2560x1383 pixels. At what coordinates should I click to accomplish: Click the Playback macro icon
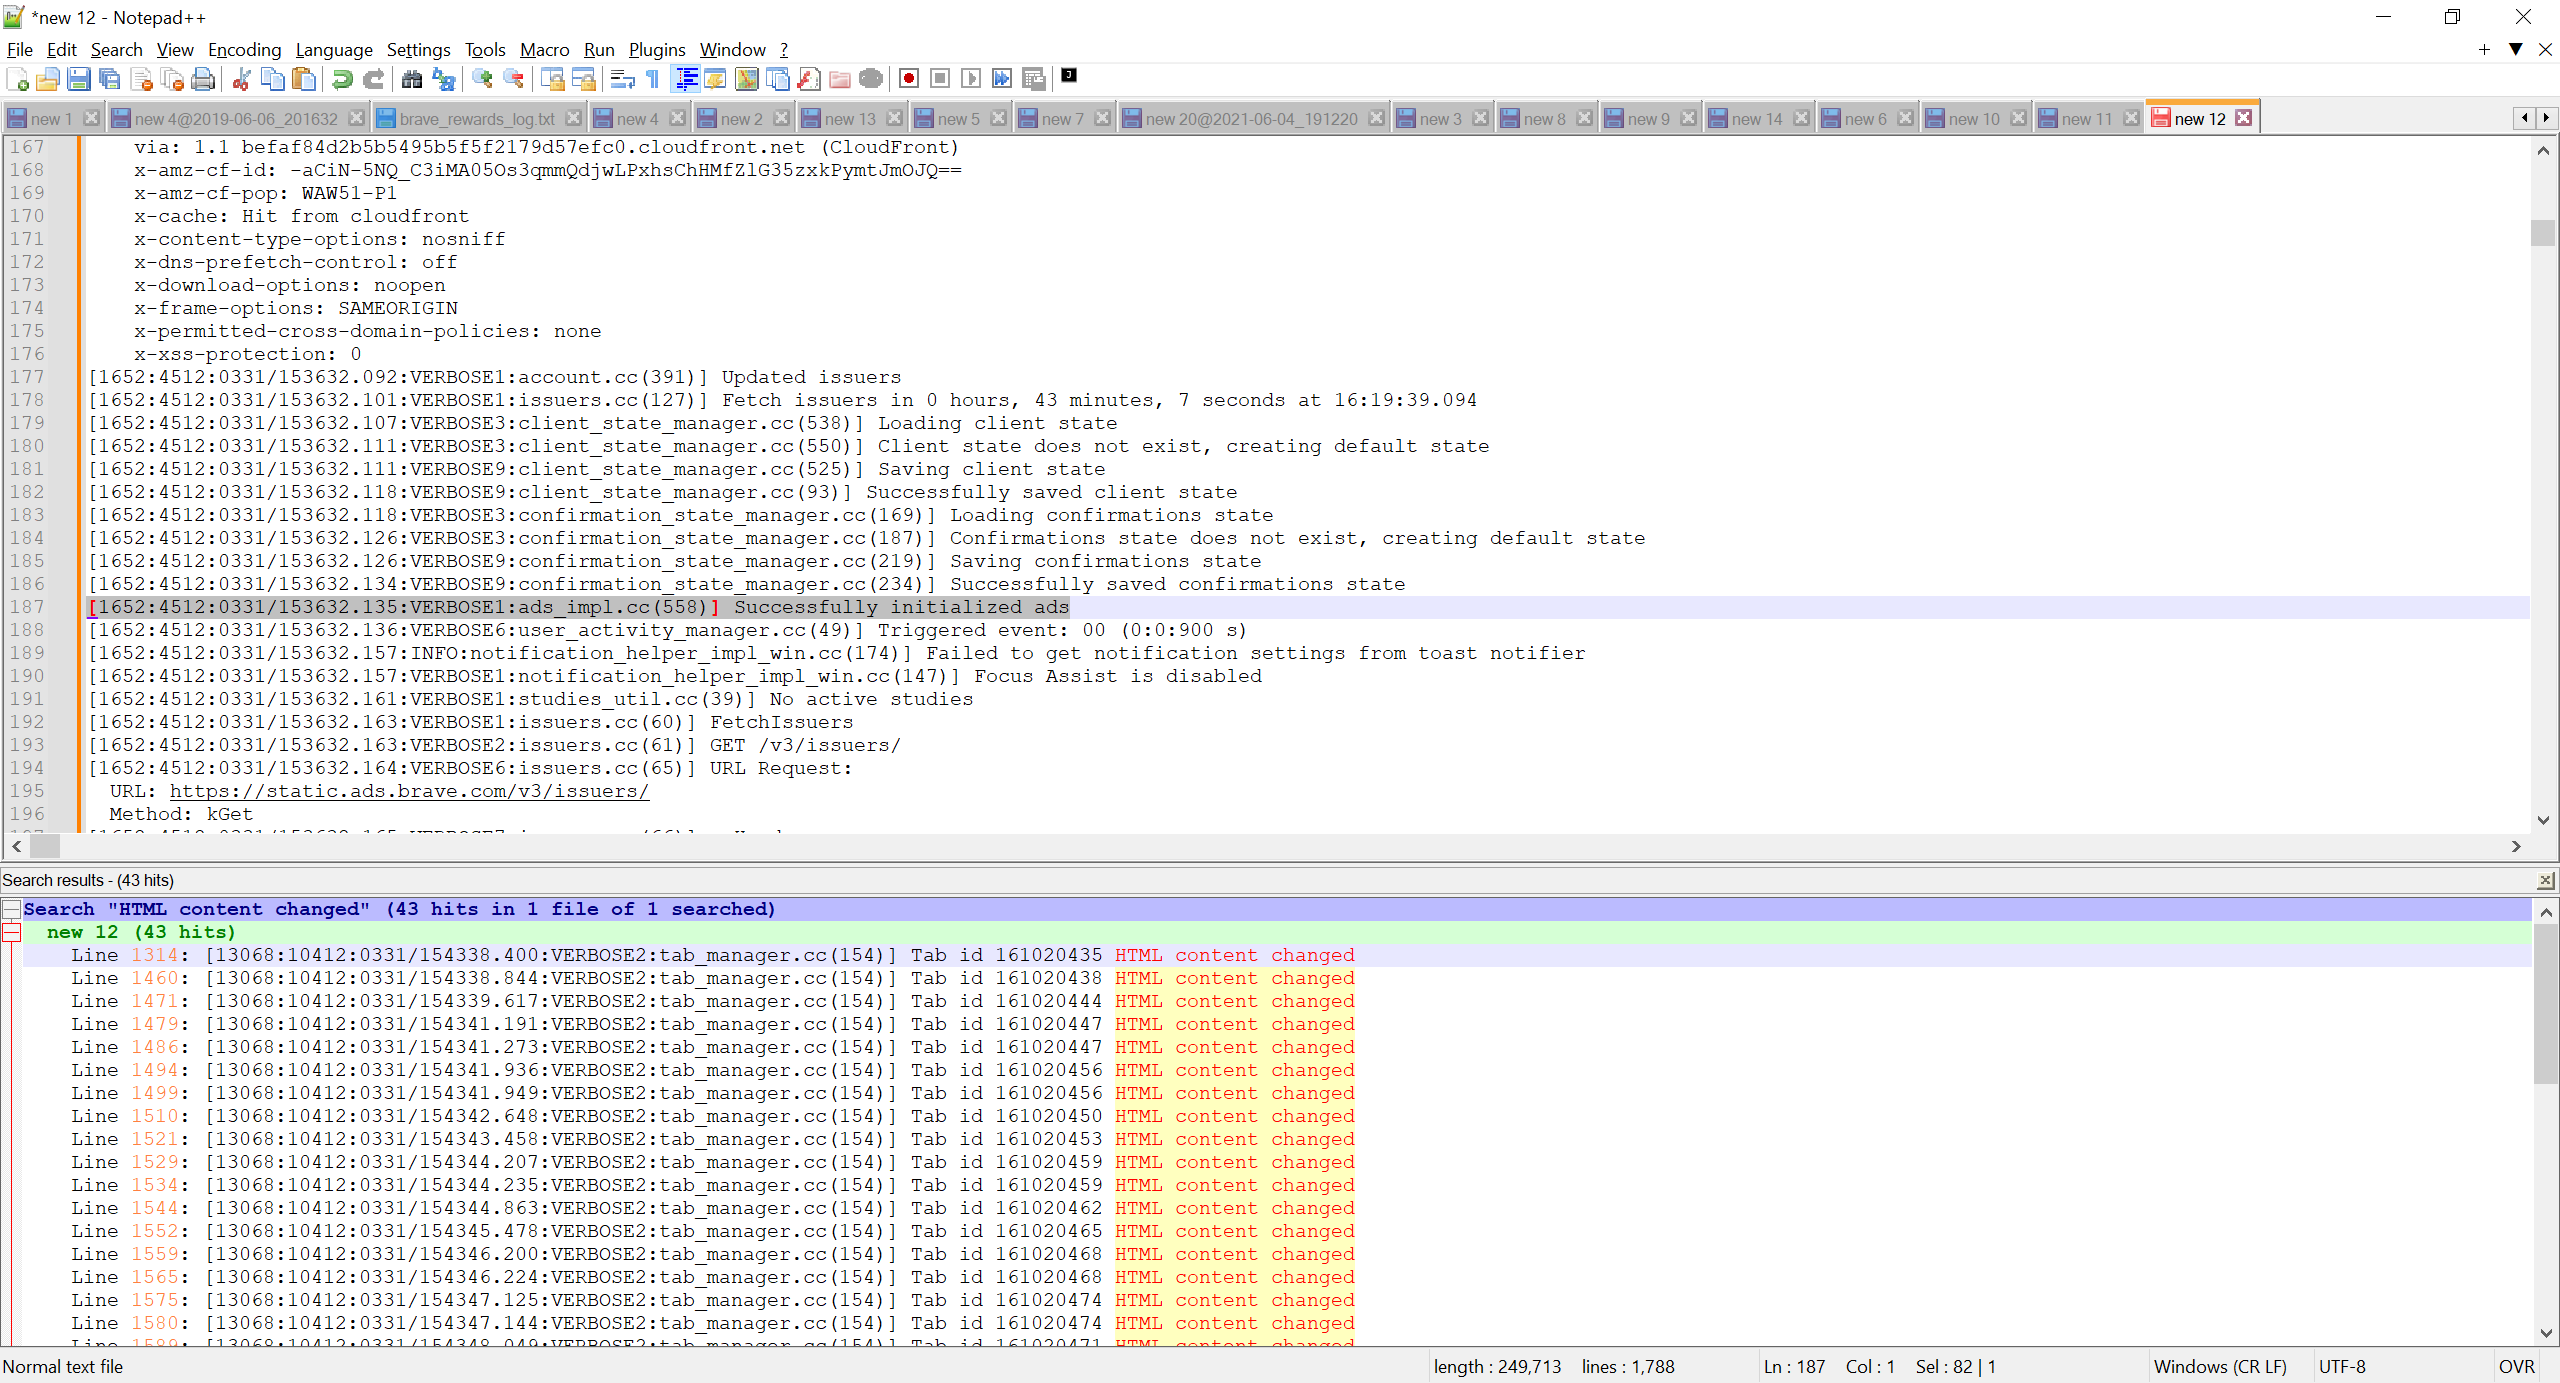pos(970,78)
